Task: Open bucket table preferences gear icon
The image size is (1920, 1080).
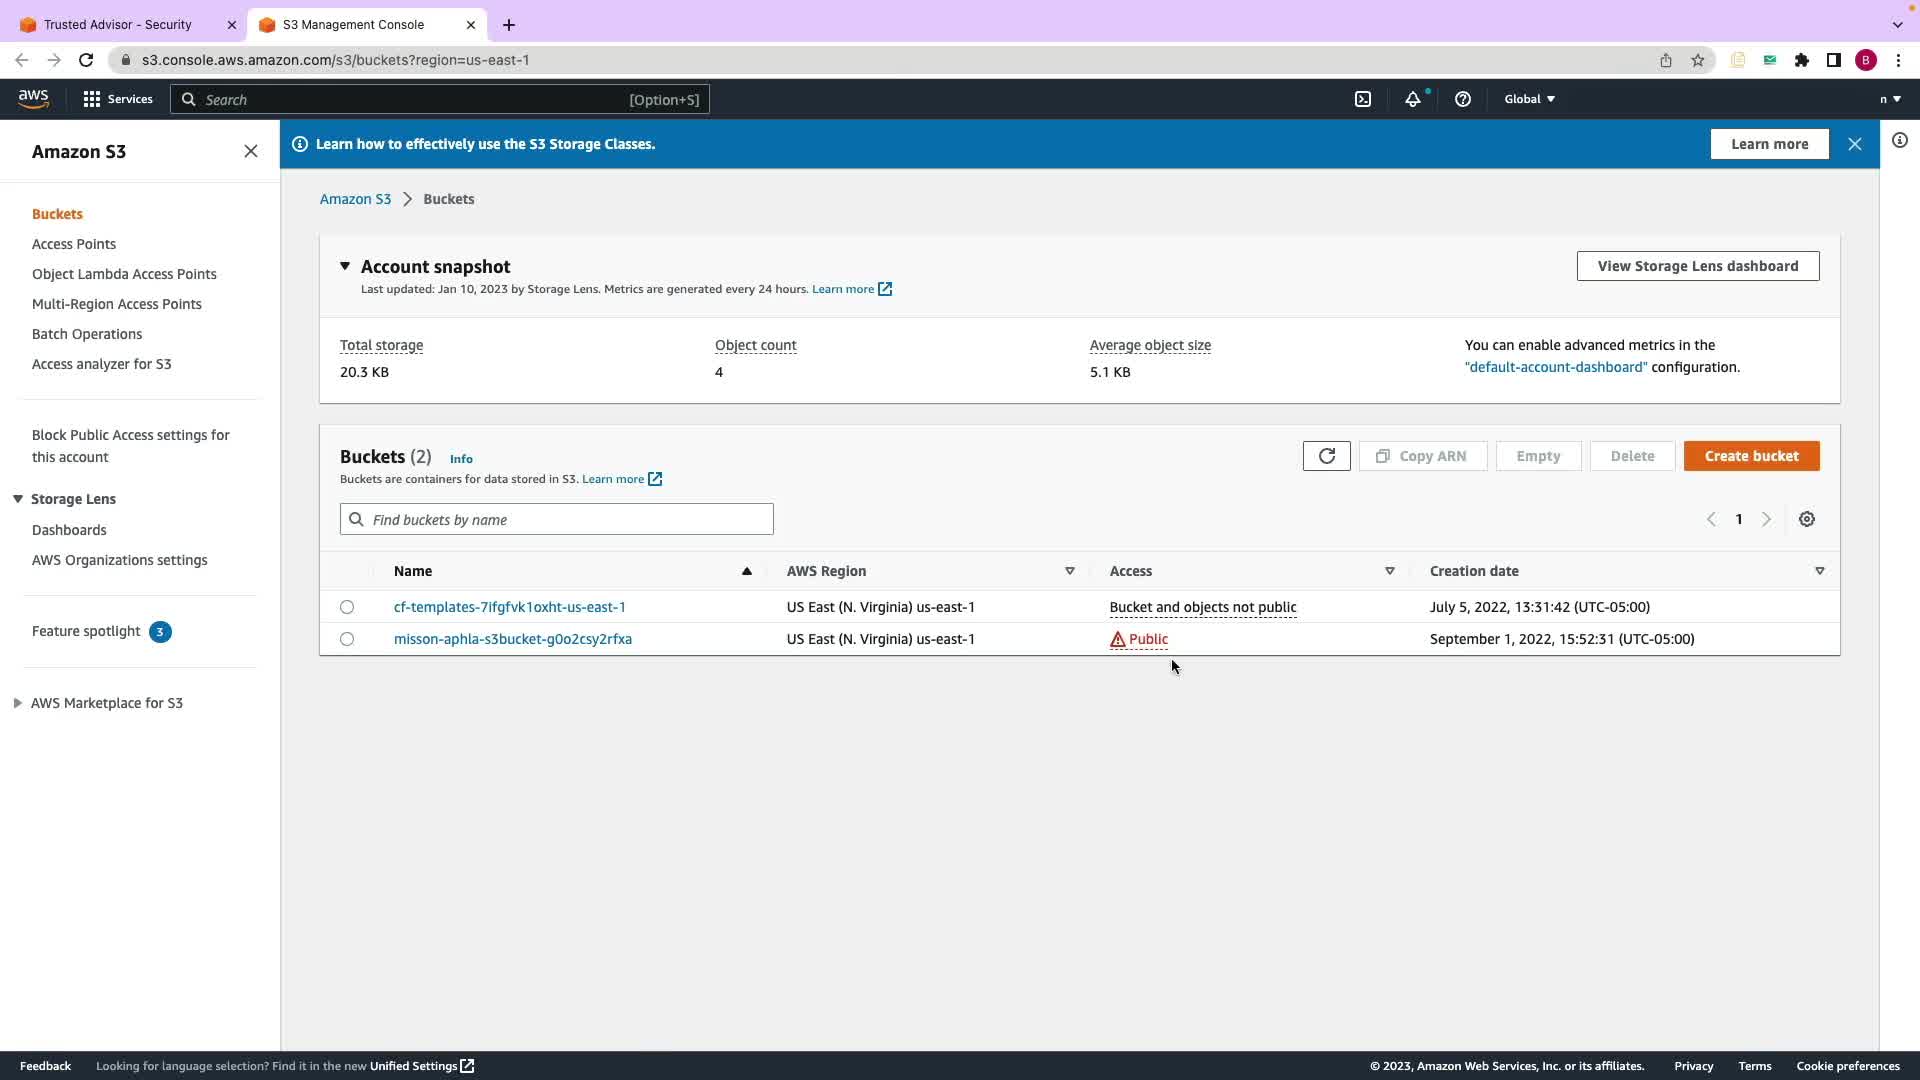Action: pos(1806,519)
